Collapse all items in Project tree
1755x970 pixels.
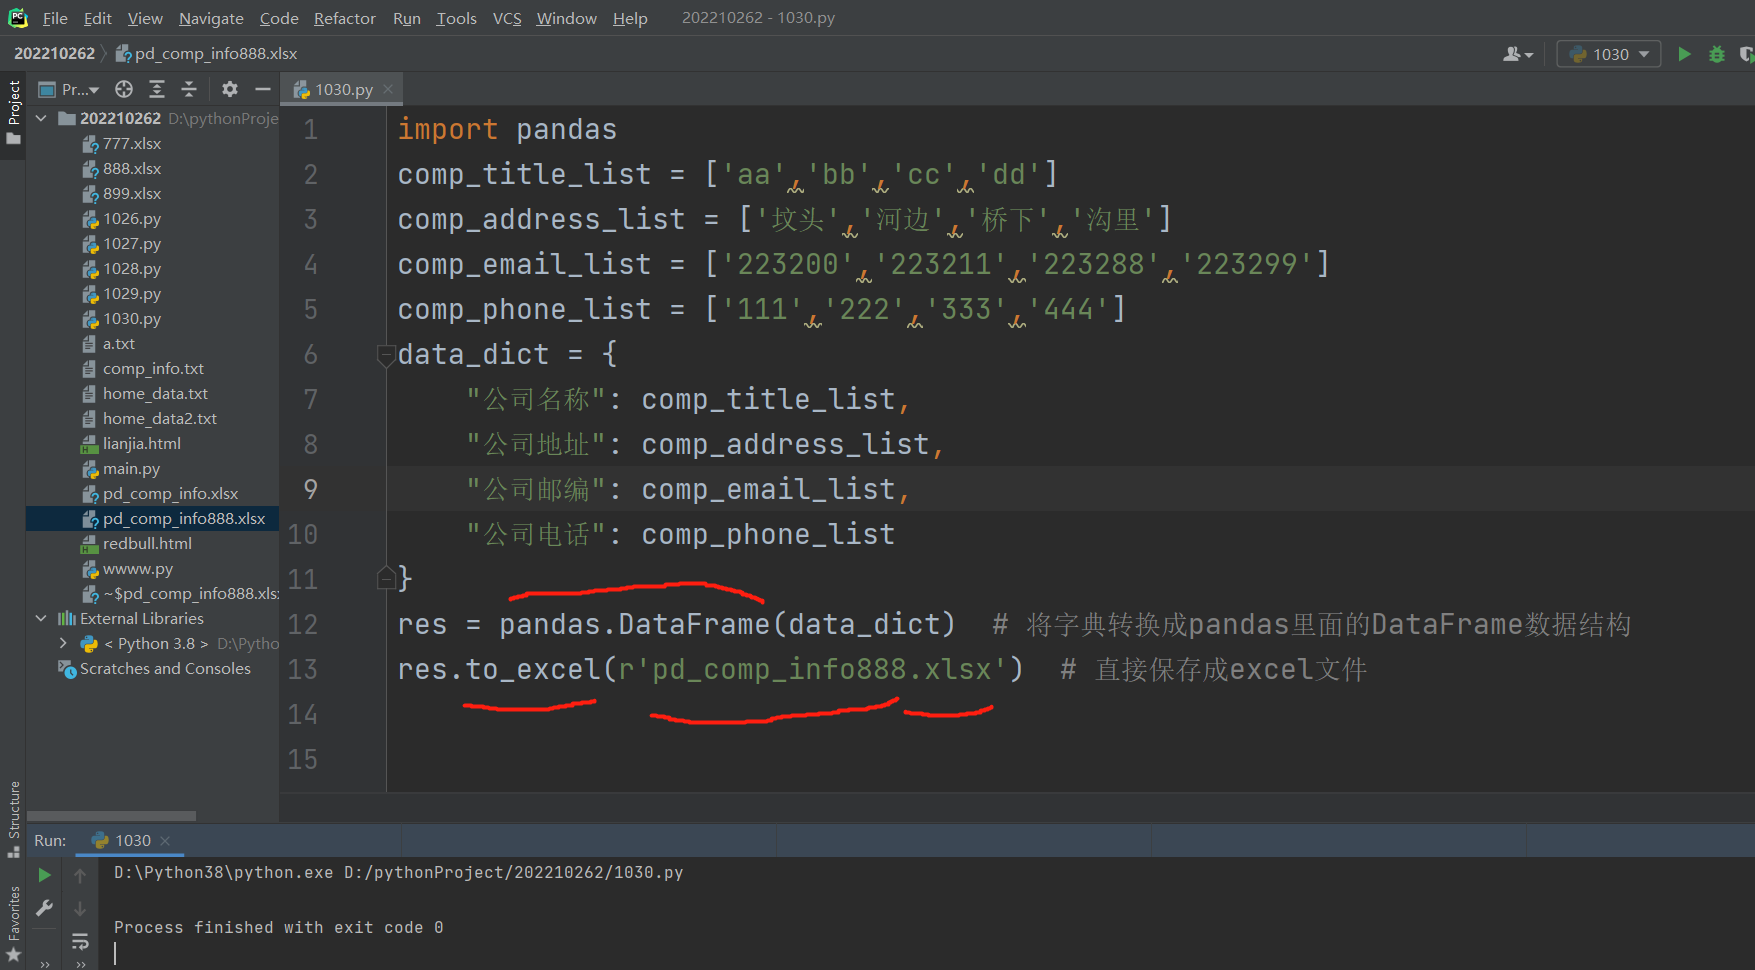[189, 89]
